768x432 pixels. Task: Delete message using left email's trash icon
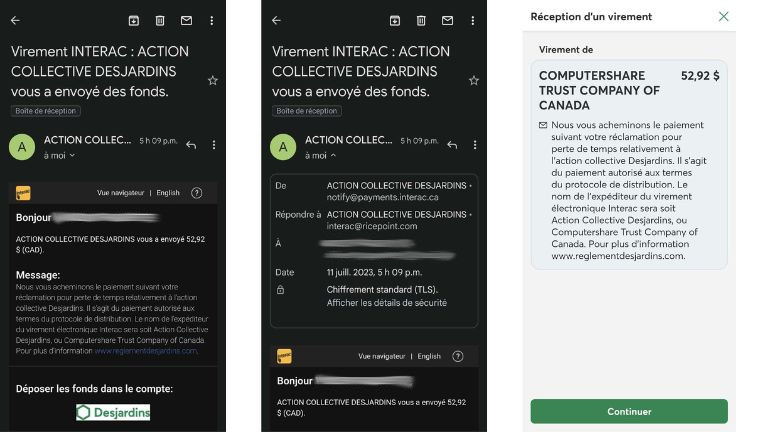coord(160,21)
